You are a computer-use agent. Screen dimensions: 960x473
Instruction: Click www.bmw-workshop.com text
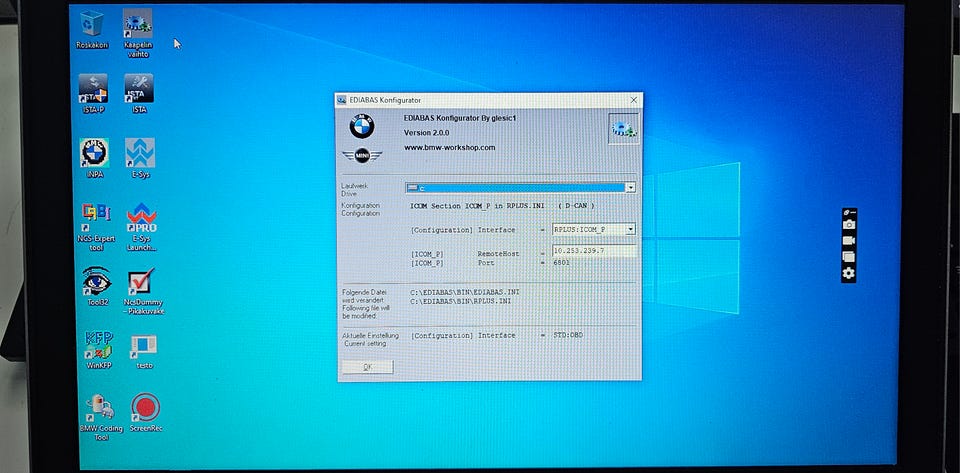tap(449, 147)
